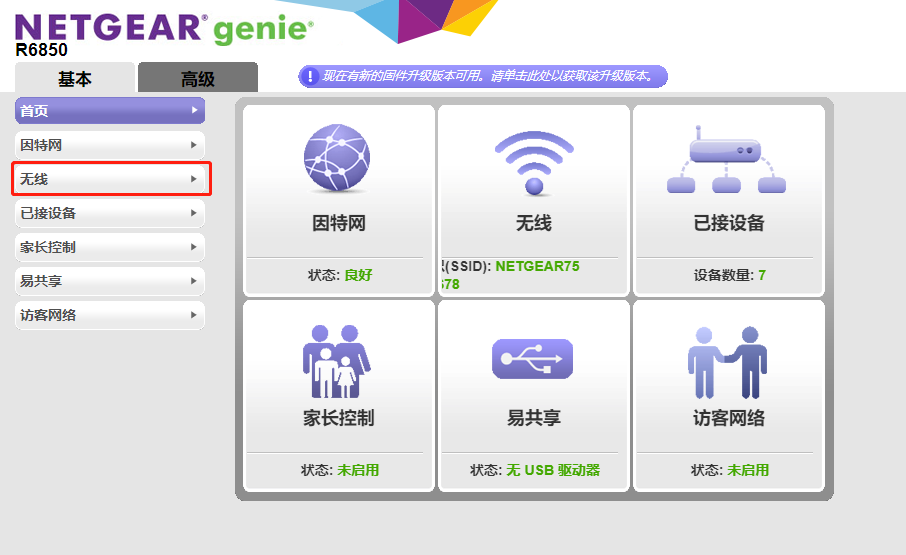The image size is (906, 555).
Task: Open the 已接设备 sidebar menu item
Action: click(x=110, y=213)
